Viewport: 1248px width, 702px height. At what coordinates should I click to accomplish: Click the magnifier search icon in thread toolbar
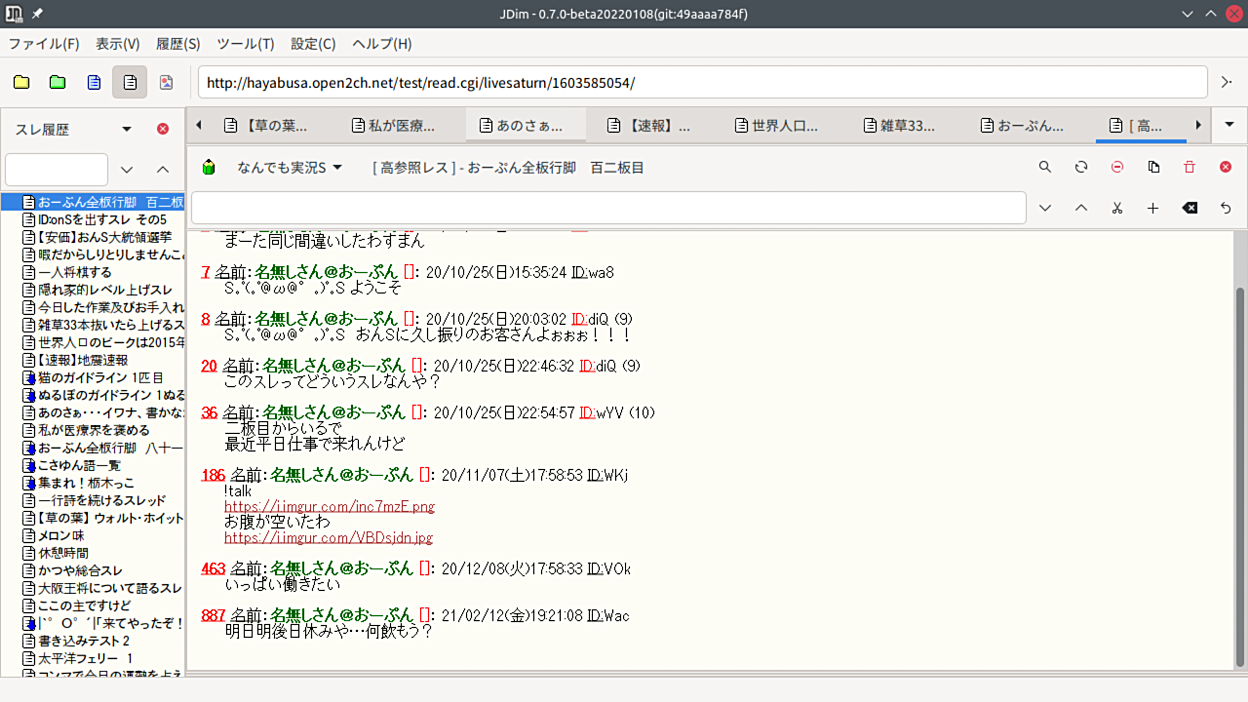pos(1045,167)
